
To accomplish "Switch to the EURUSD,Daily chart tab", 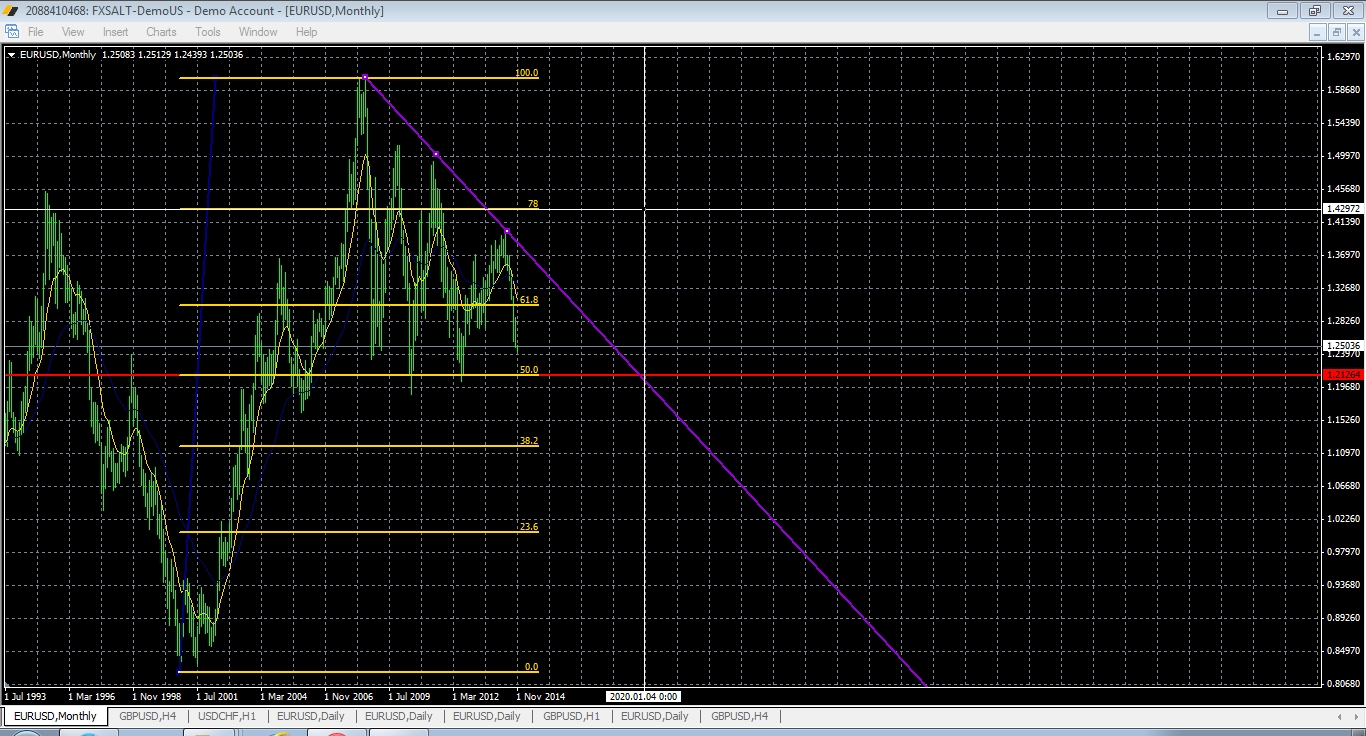I will point(310,716).
